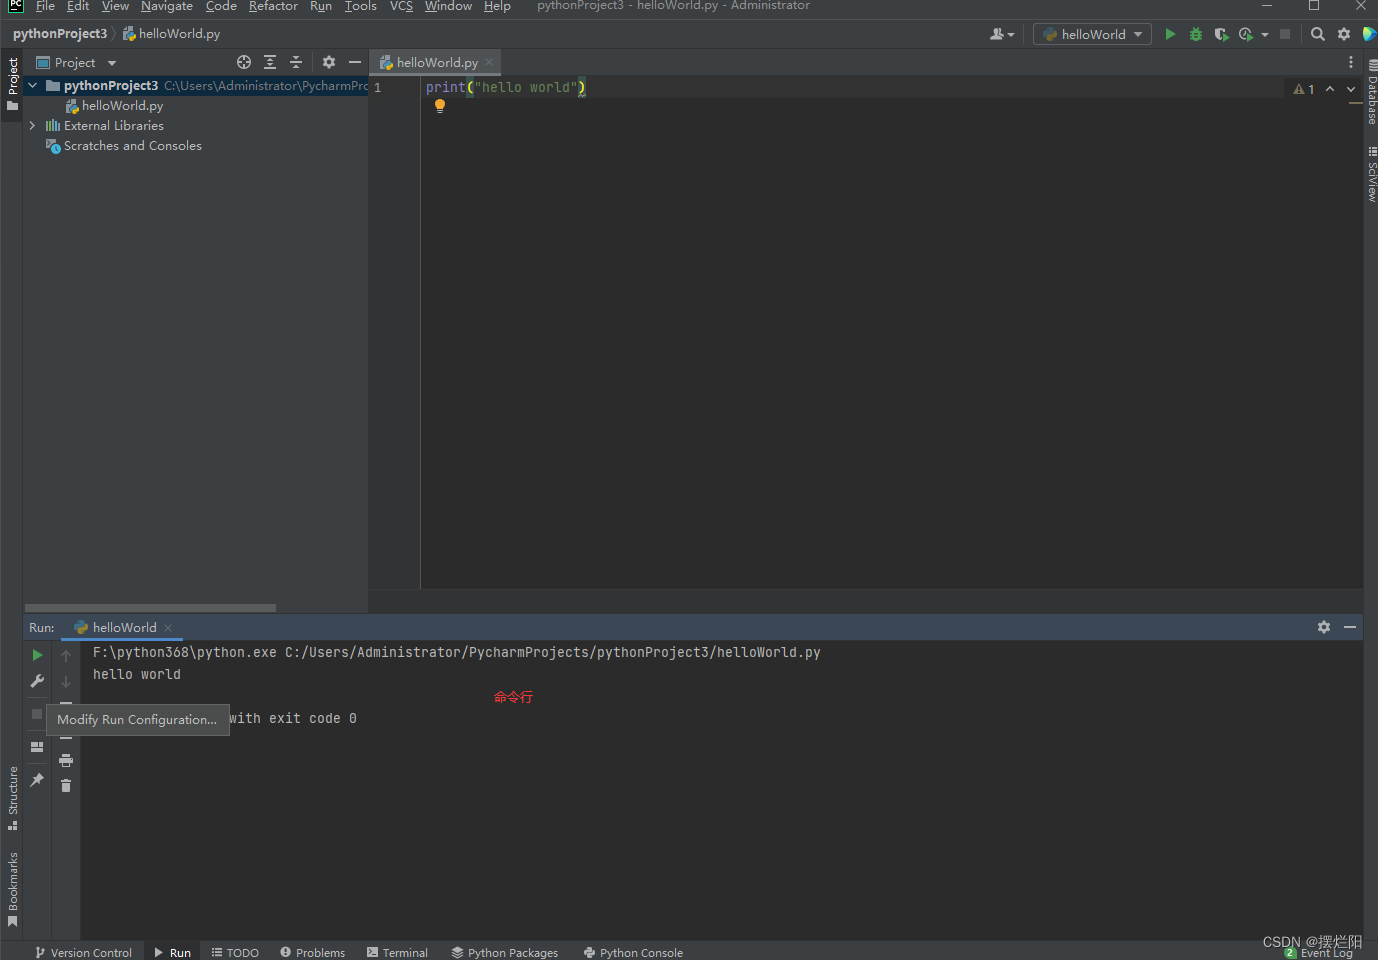Open the Python Console tool window
Viewport: 1378px width, 960px height.
(x=633, y=952)
